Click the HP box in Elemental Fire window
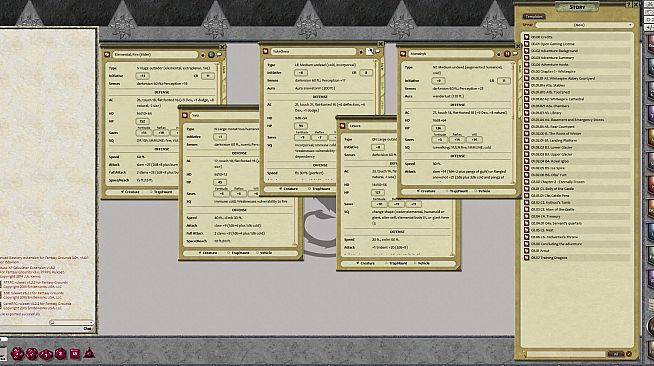 pyautogui.click(x=143, y=121)
